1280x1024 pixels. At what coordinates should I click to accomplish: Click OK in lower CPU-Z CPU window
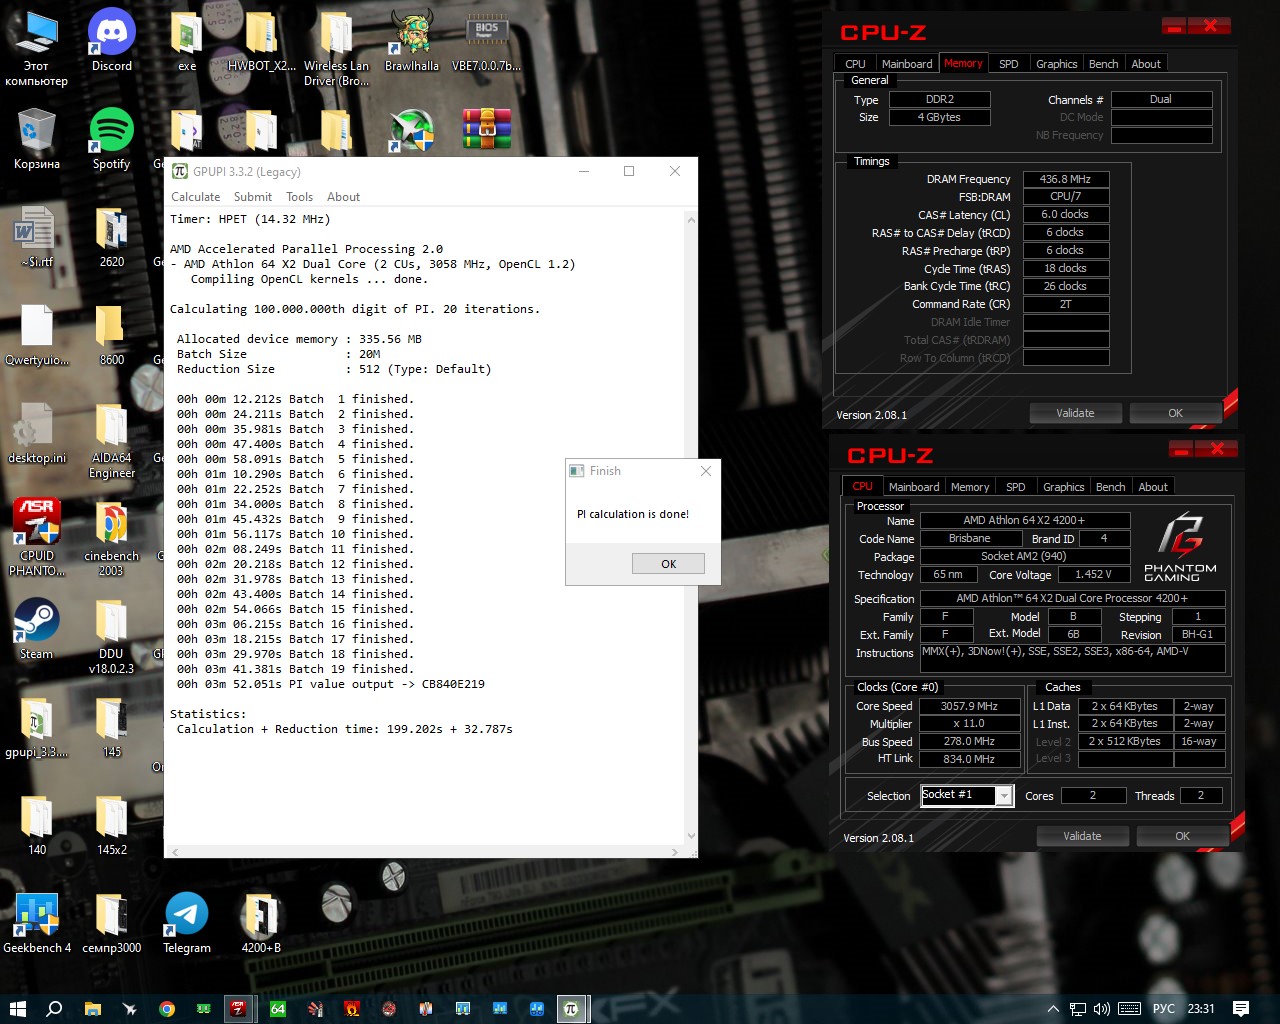(1182, 836)
